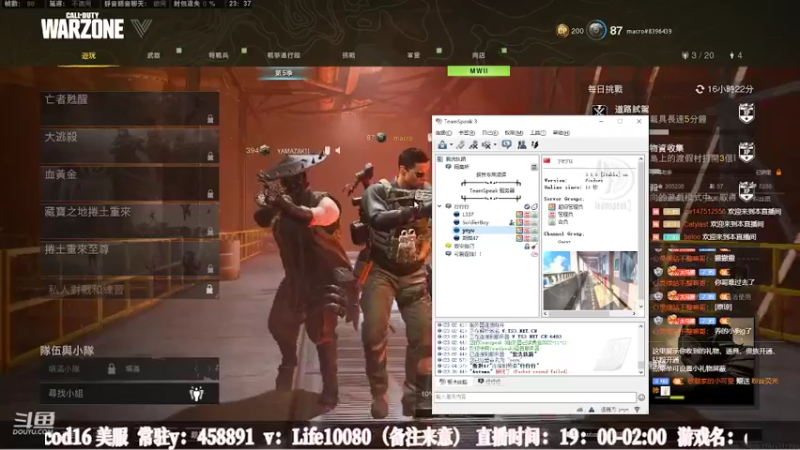Open the TeamSpeak menu ending in (B)
Viewport: 800px width, 450px height.
(x=466, y=133)
